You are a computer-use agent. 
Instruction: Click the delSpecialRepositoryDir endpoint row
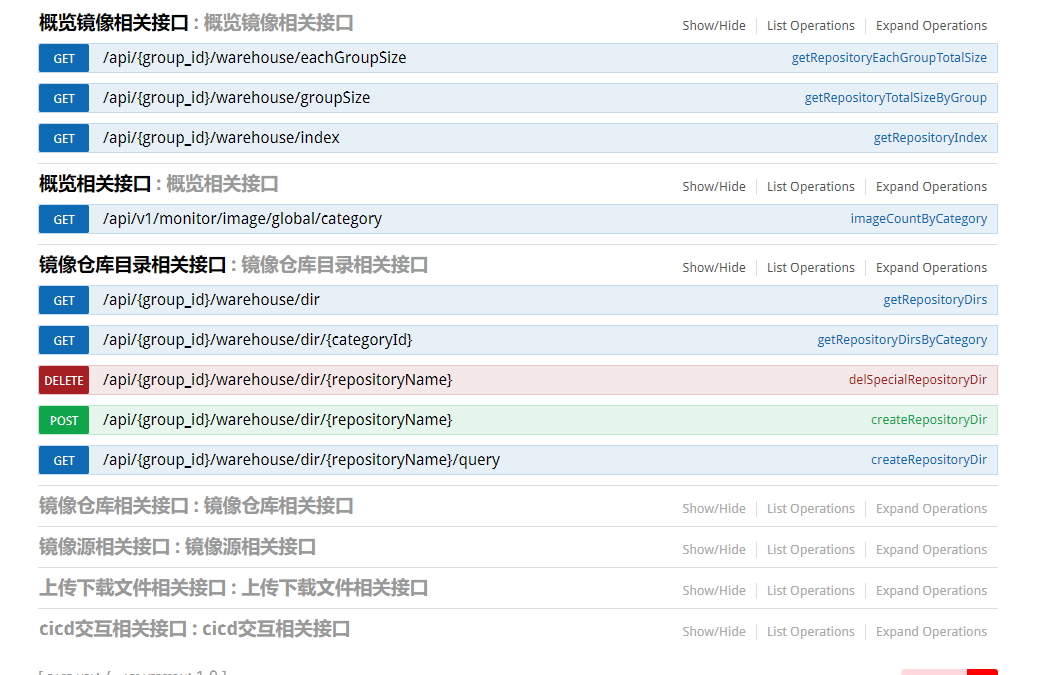point(500,380)
